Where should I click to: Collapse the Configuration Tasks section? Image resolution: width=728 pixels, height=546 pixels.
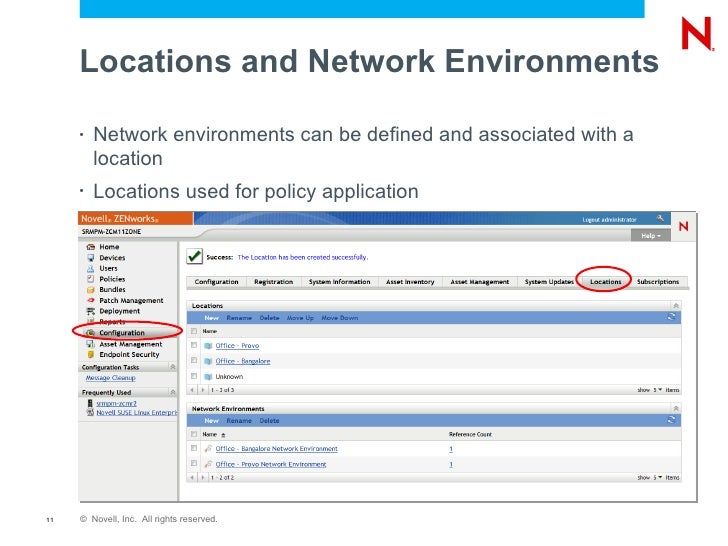tap(173, 367)
